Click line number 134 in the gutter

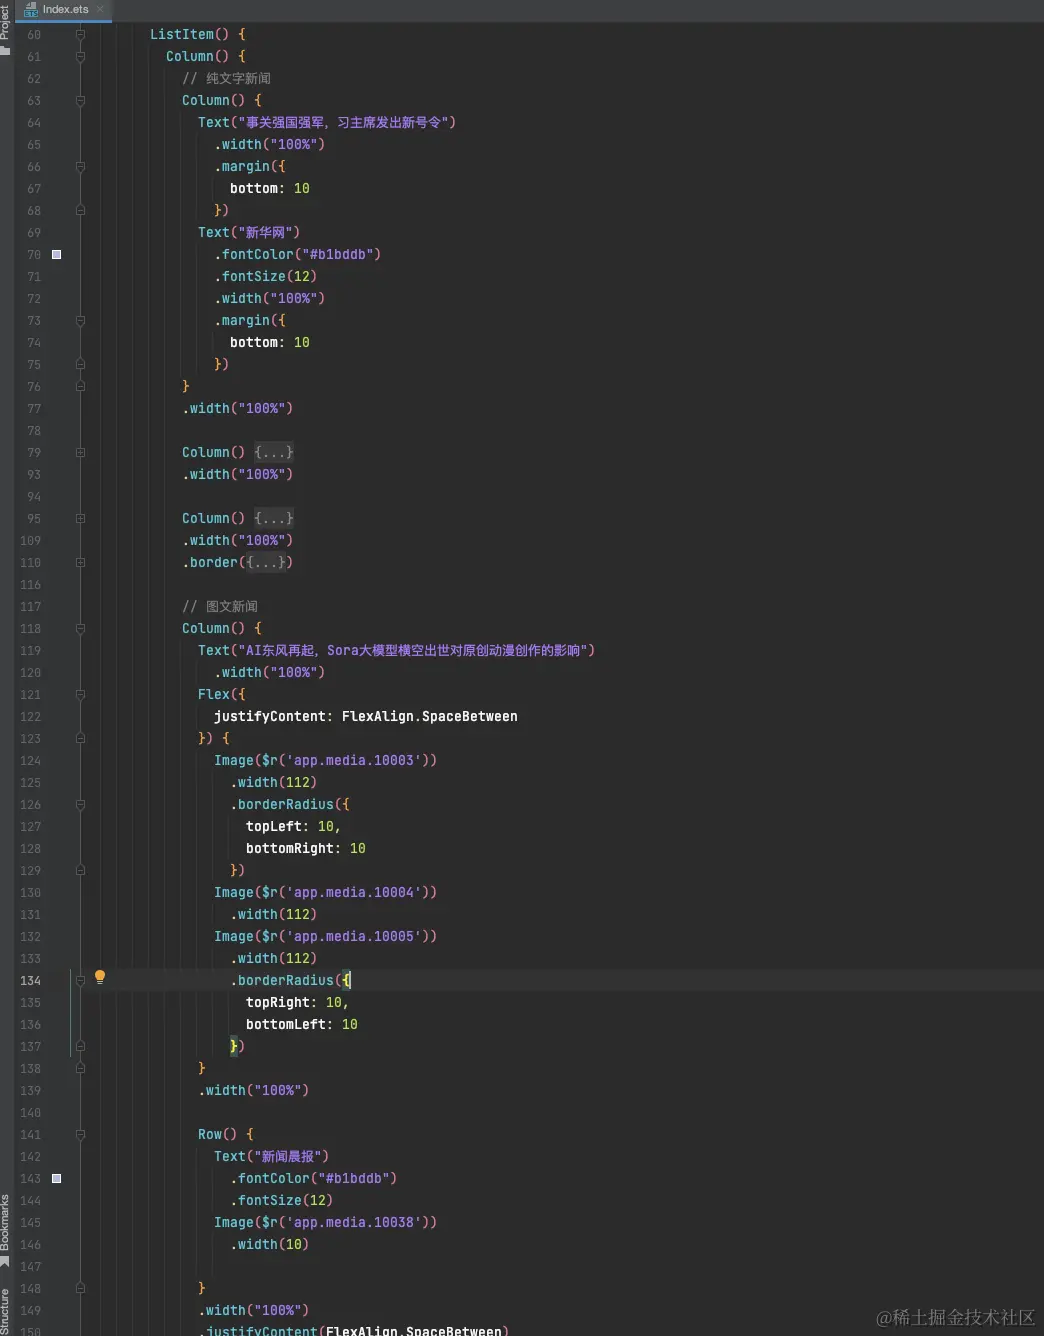click(x=30, y=980)
